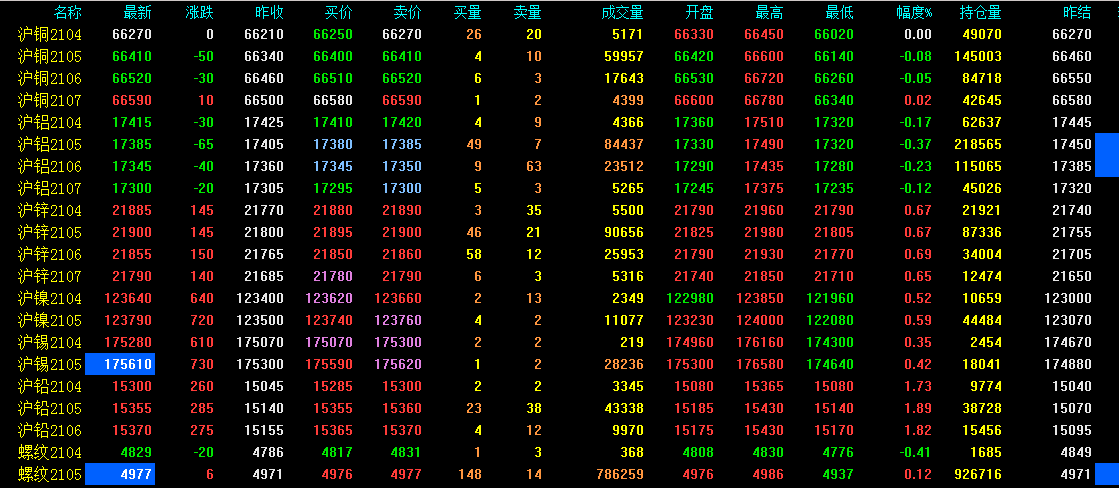
Task: Click open interest 145003 for 沪铜2105
Action: pyautogui.click(x=978, y=56)
